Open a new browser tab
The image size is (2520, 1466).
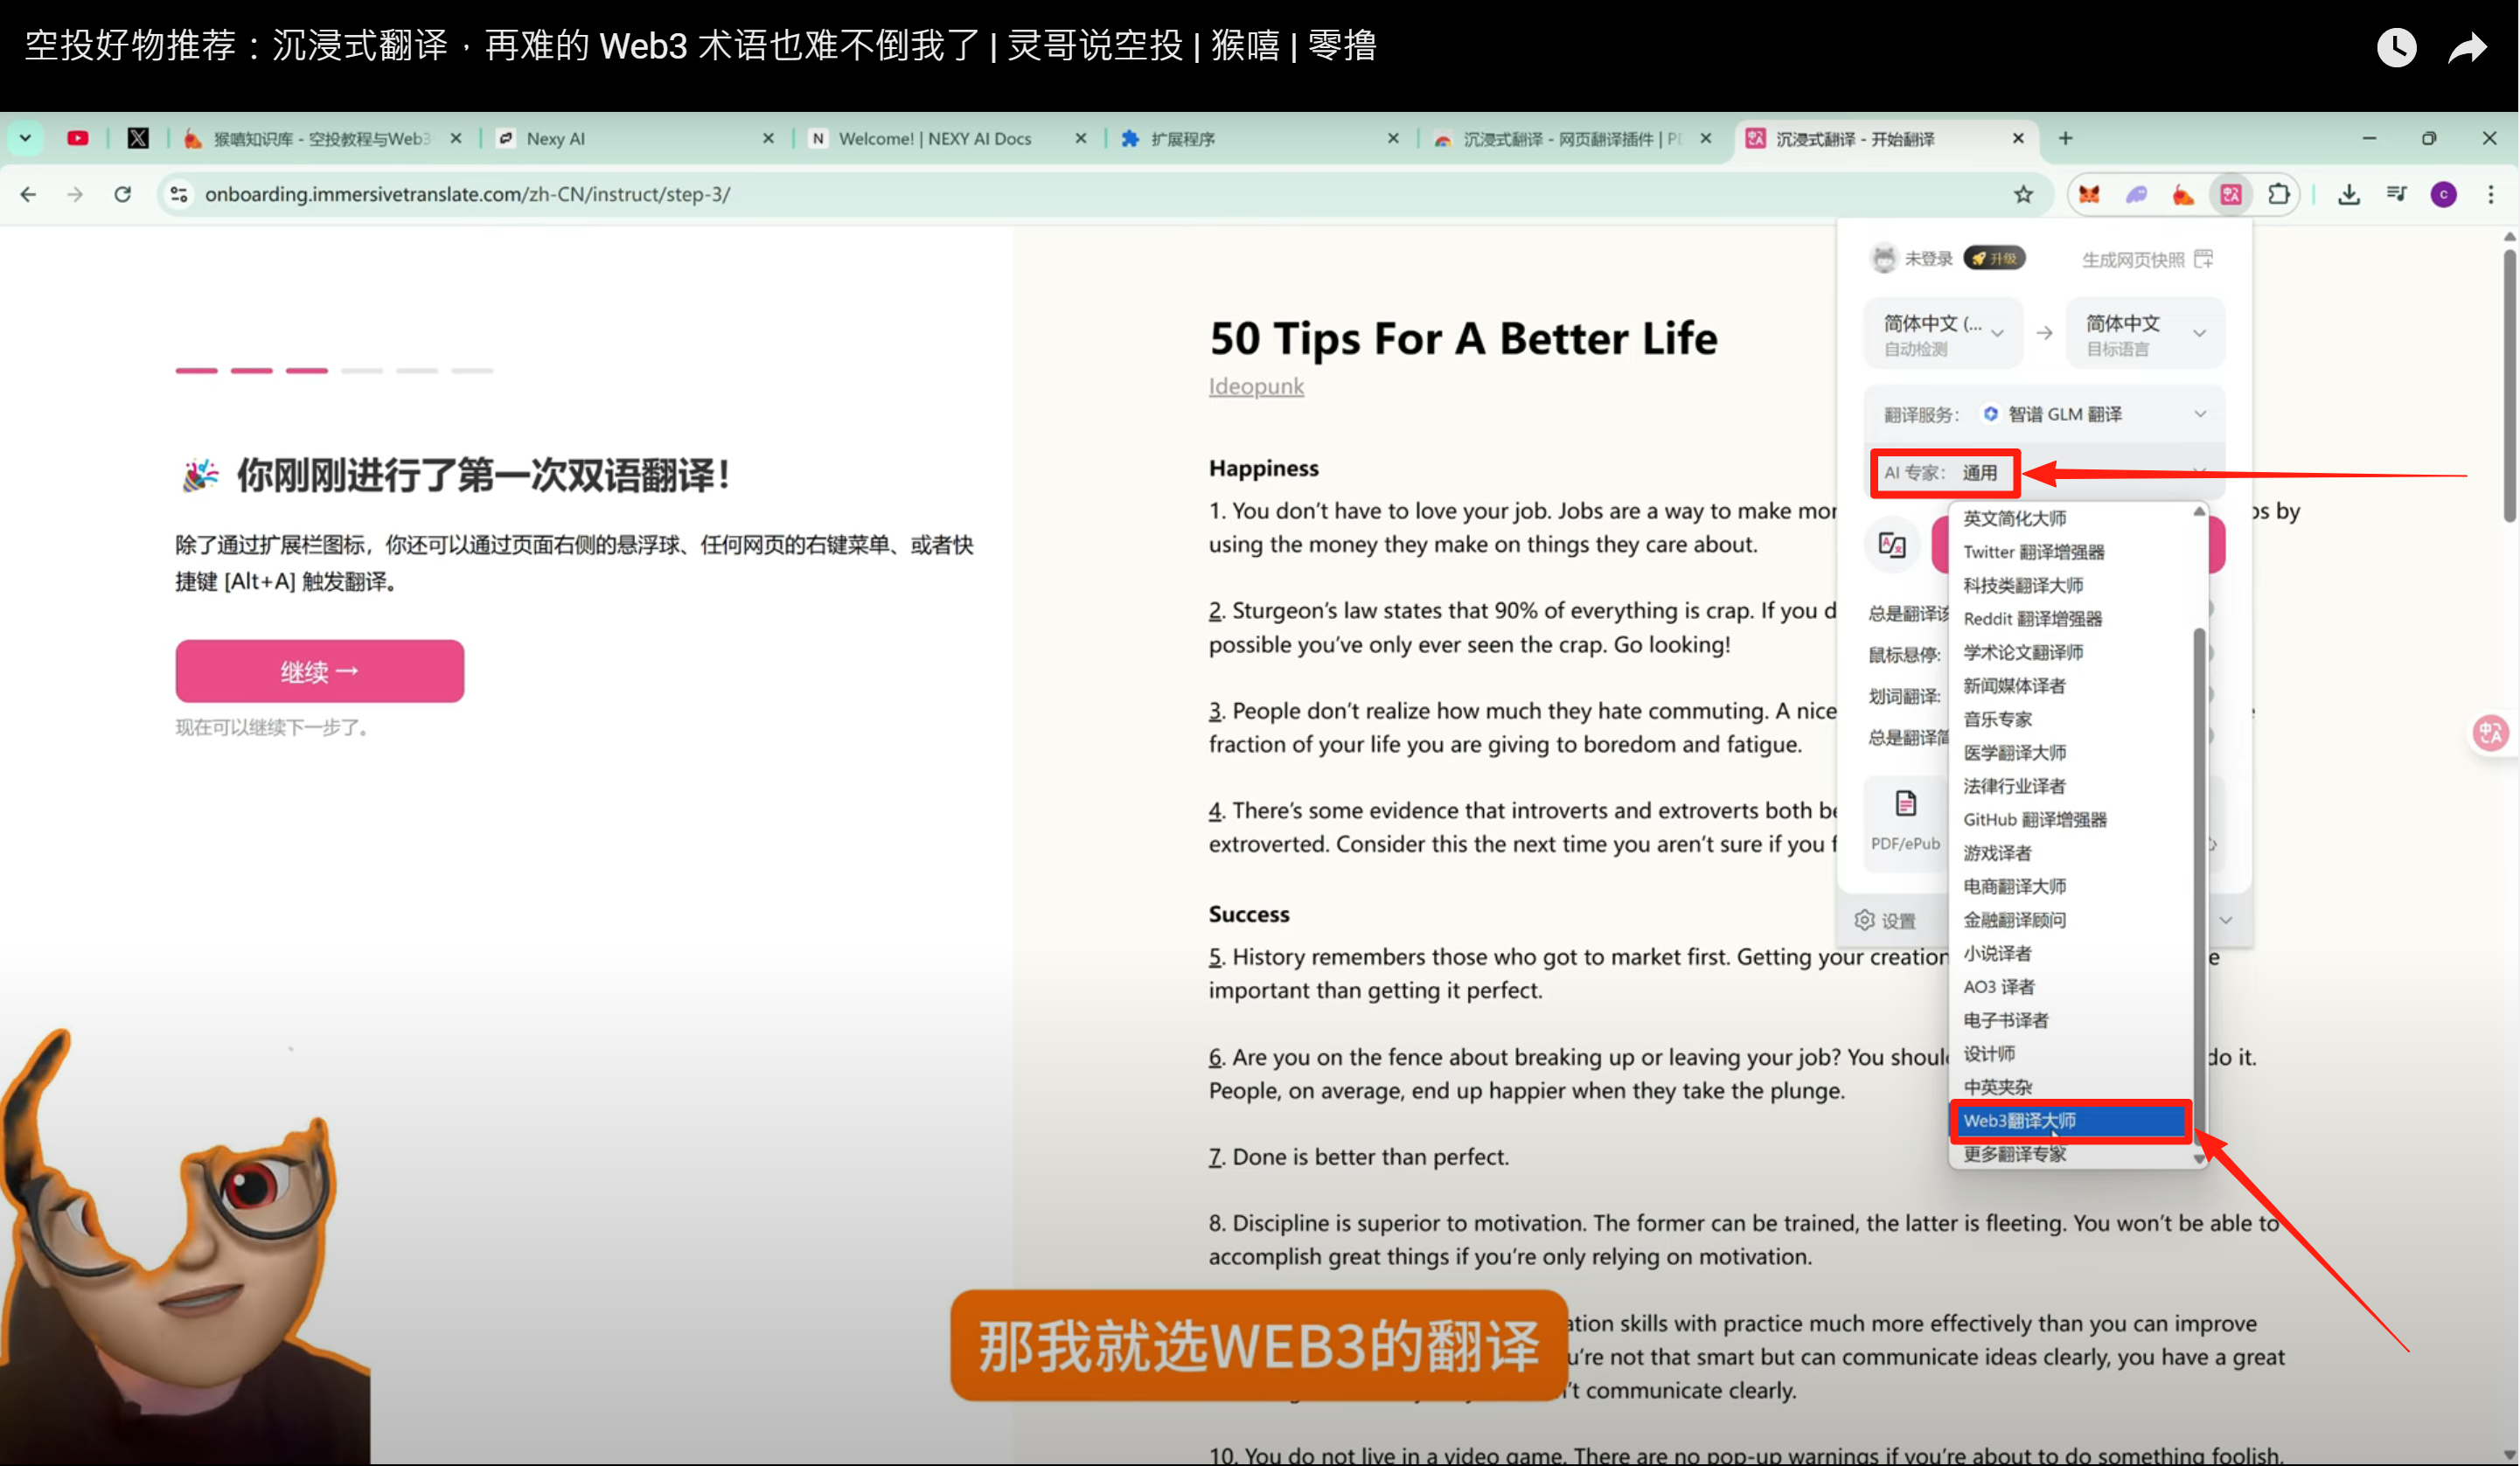(x=2065, y=138)
